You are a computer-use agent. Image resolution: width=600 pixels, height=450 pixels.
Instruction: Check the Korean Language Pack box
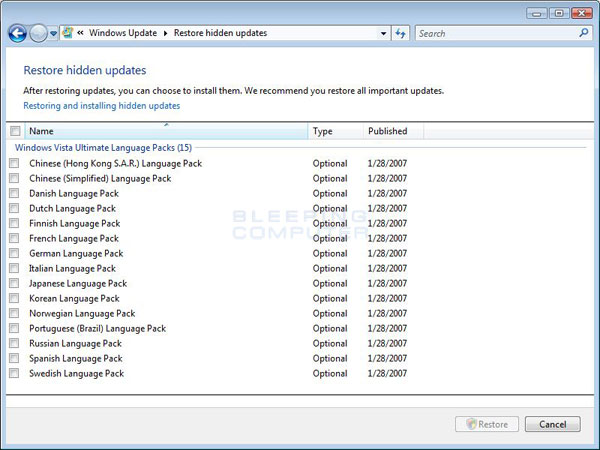click(14, 298)
